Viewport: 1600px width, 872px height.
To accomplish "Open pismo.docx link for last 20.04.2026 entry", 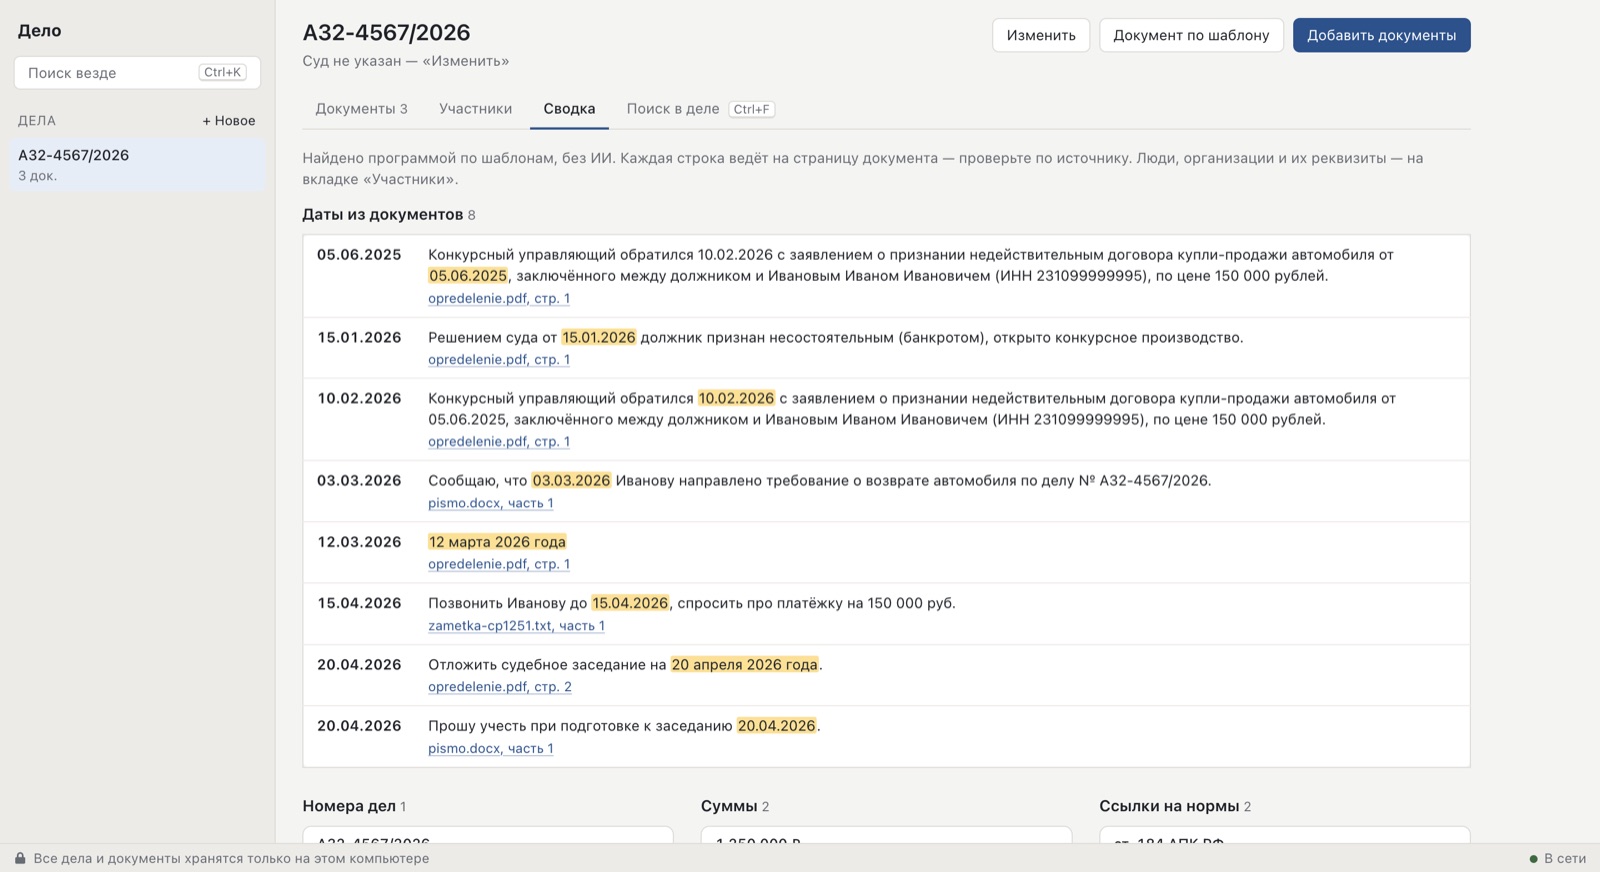I will (491, 749).
